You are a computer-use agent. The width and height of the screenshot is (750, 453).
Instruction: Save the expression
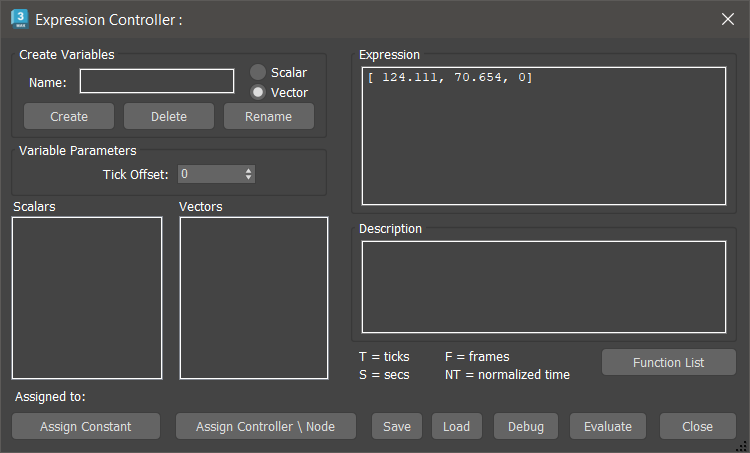pos(397,426)
